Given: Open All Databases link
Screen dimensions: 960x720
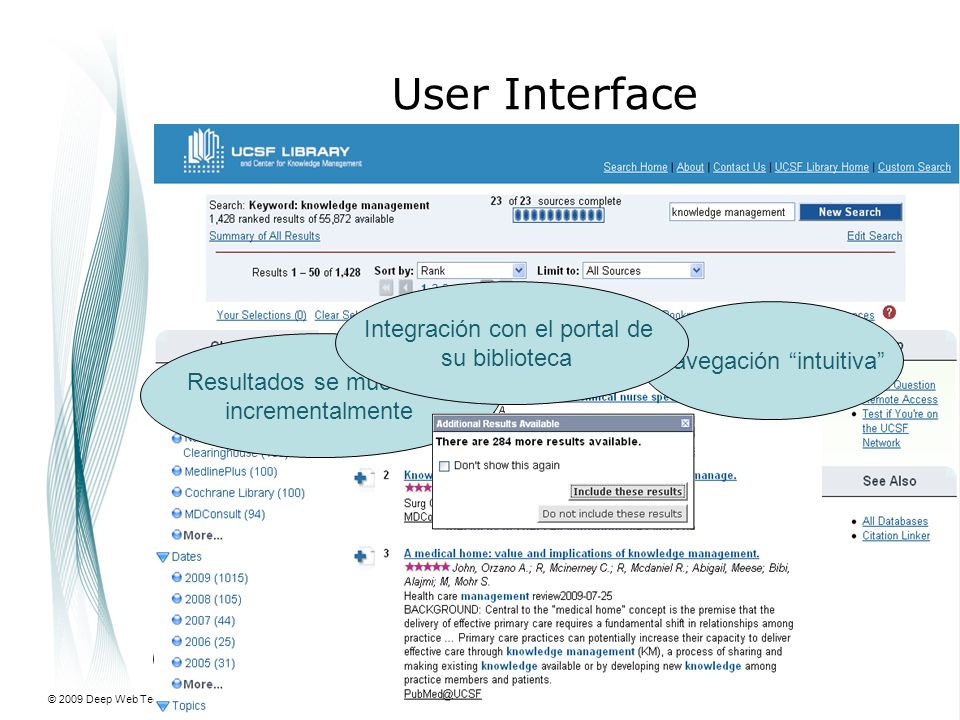Looking at the screenshot, I should pos(894,522).
